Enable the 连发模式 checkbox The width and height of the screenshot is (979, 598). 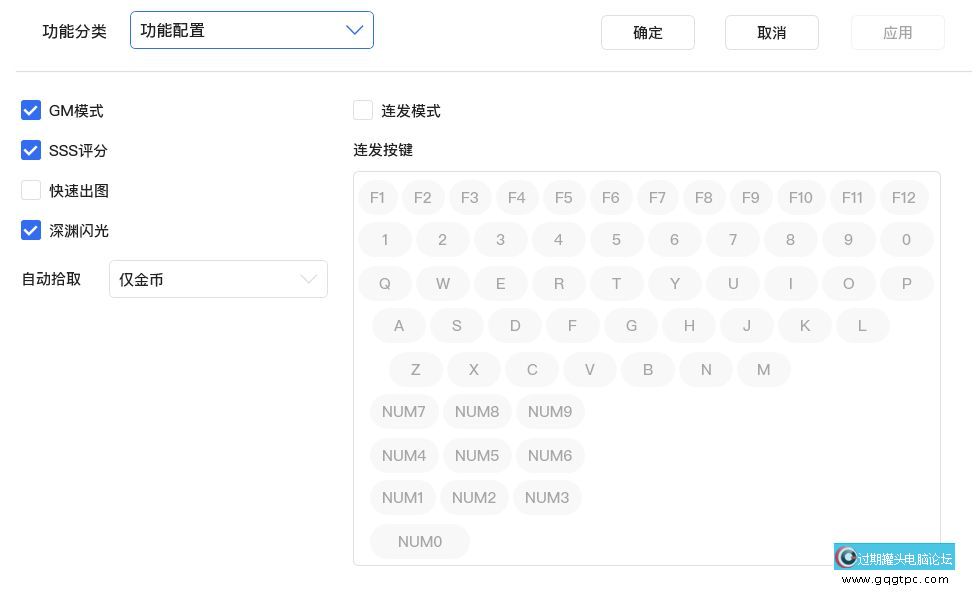[x=363, y=111]
